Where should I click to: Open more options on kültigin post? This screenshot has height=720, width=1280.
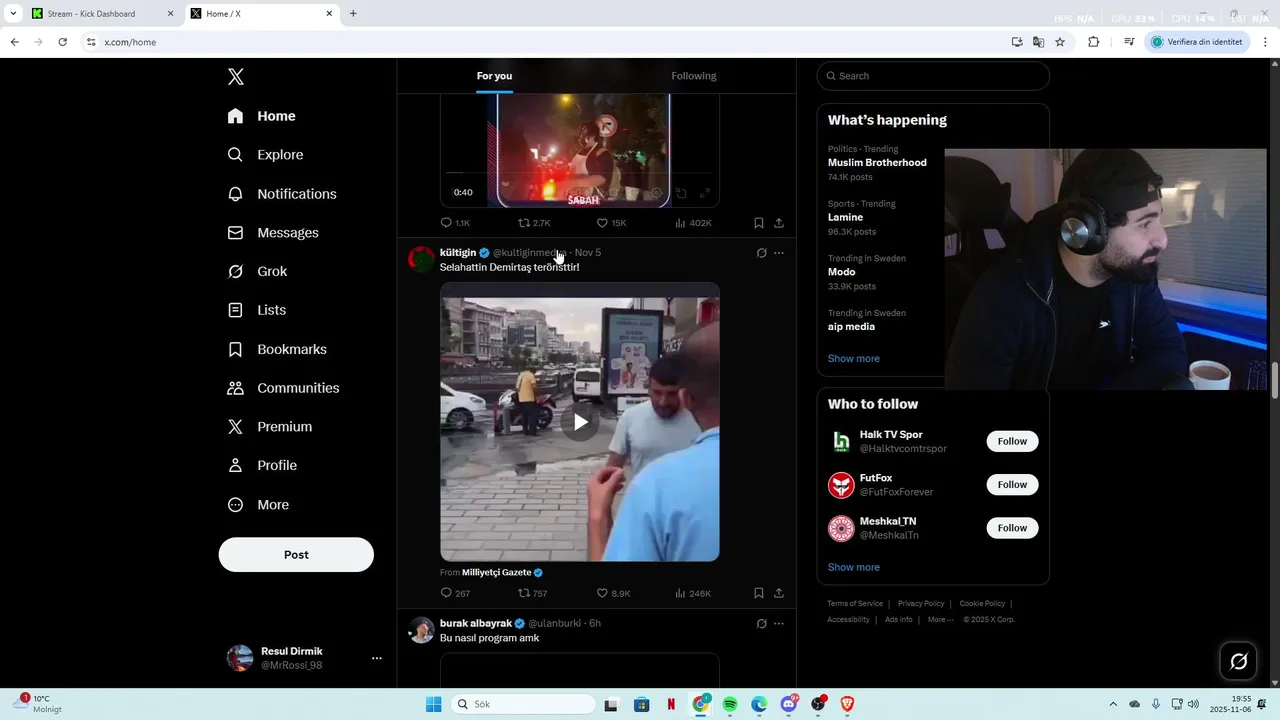point(779,253)
